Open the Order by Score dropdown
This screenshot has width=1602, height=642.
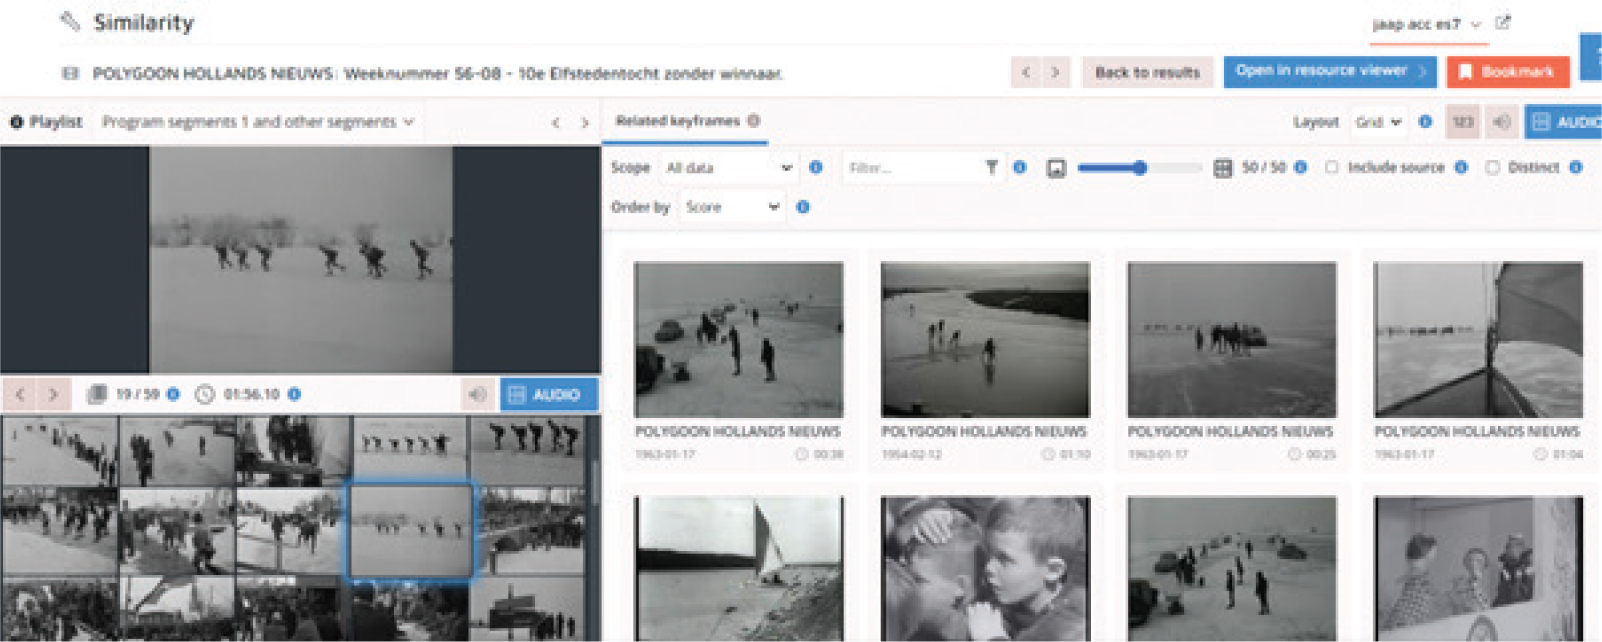pyautogui.click(x=732, y=207)
